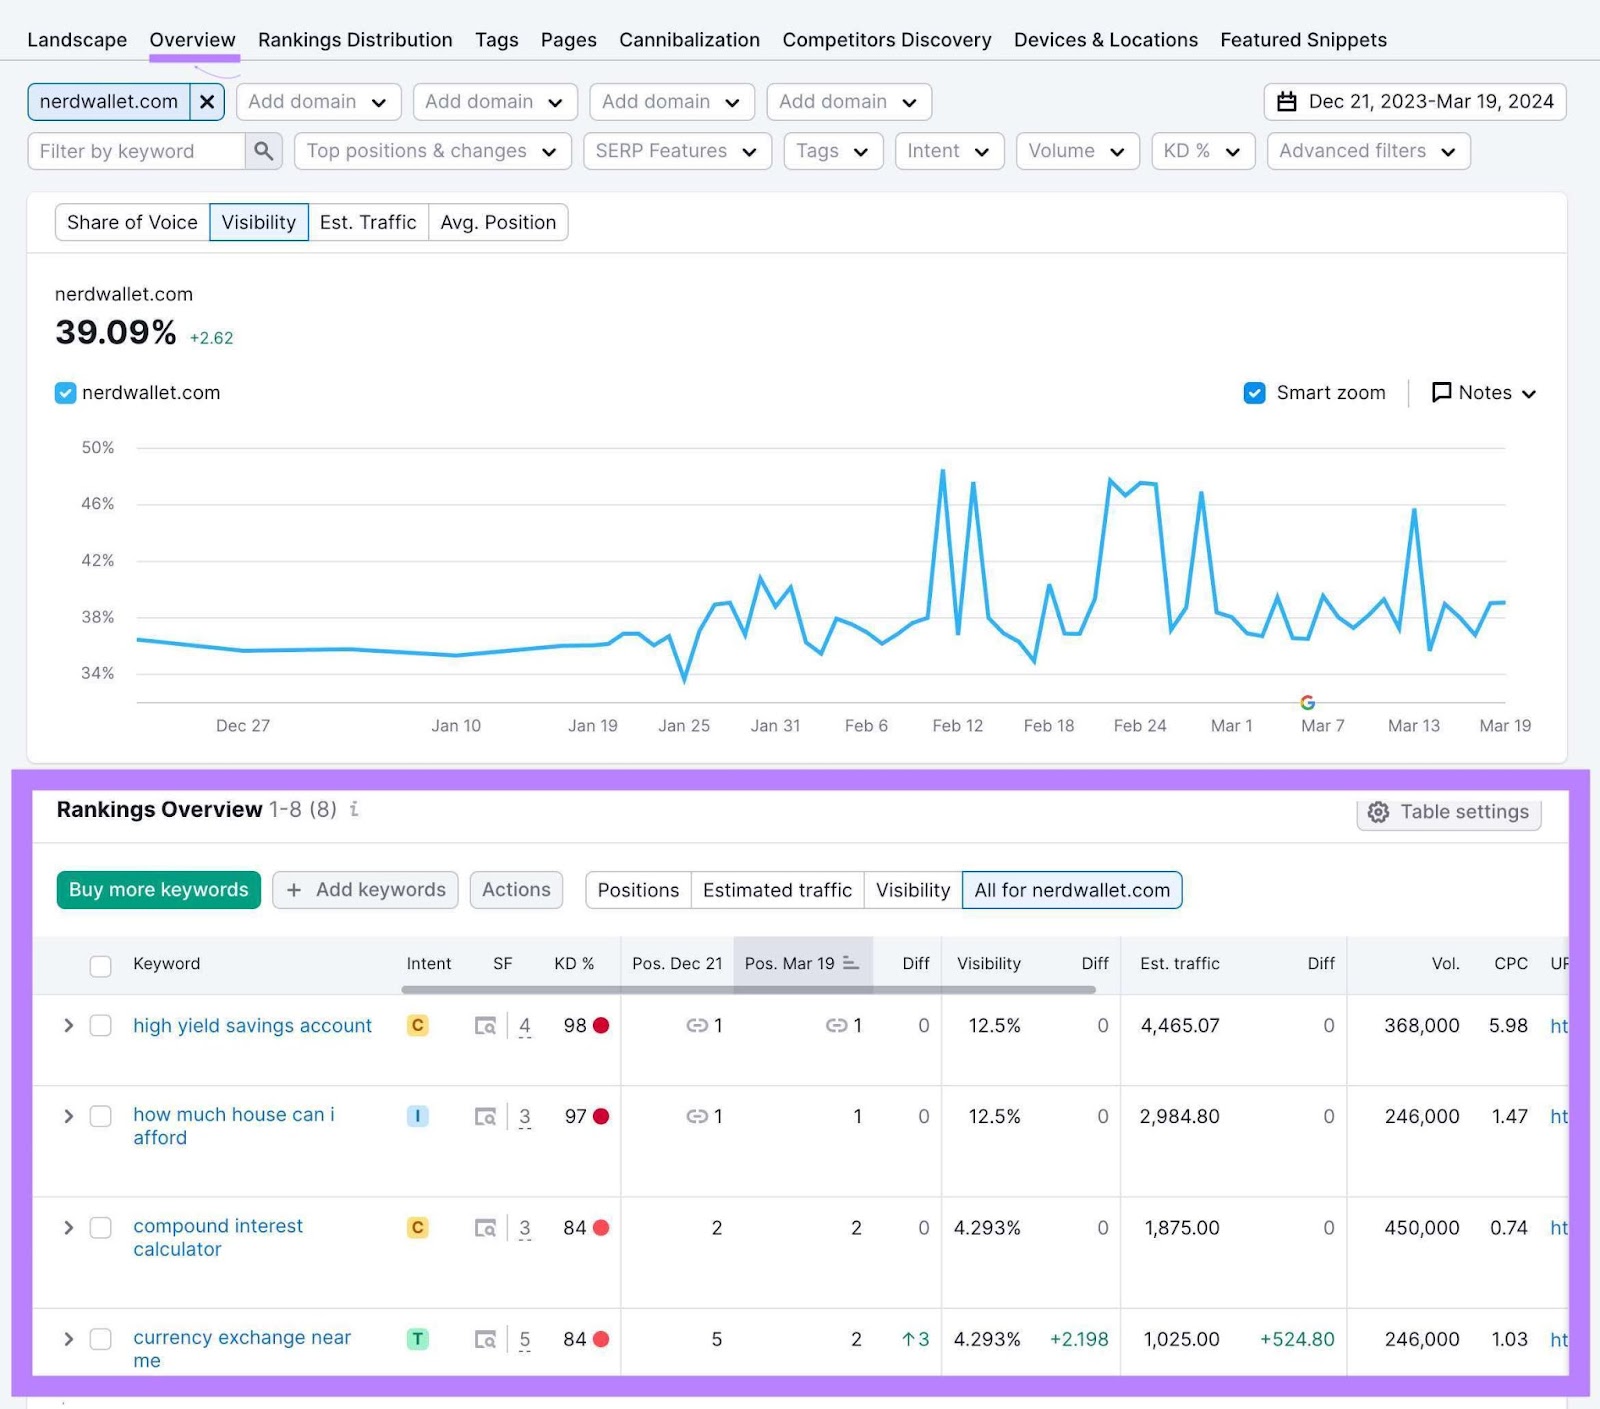Select the Est. Traffic chart tab
Viewport: 1600px width, 1409px height.
point(368,222)
